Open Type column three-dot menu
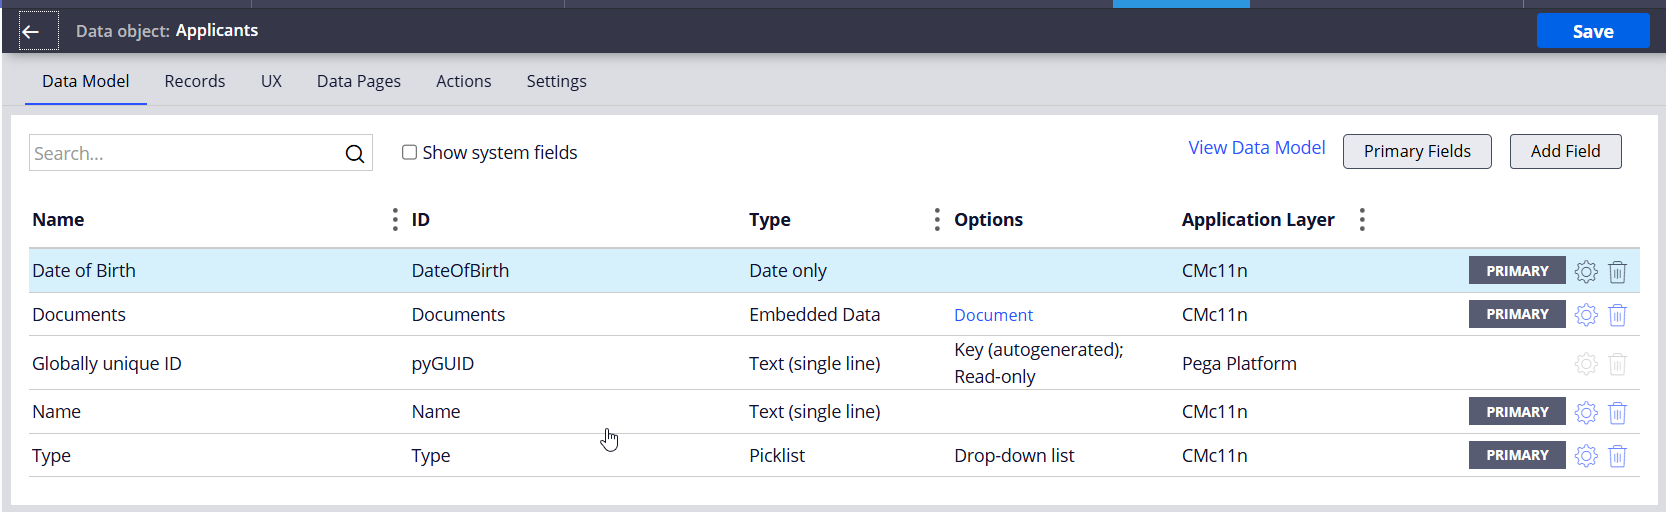1666x512 pixels. point(936,220)
